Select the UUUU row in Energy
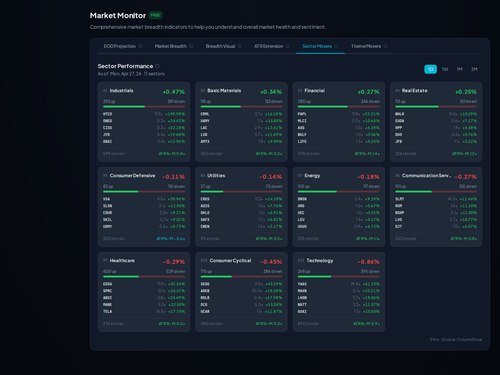This screenshot has height=375, width=500. pos(339,226)
